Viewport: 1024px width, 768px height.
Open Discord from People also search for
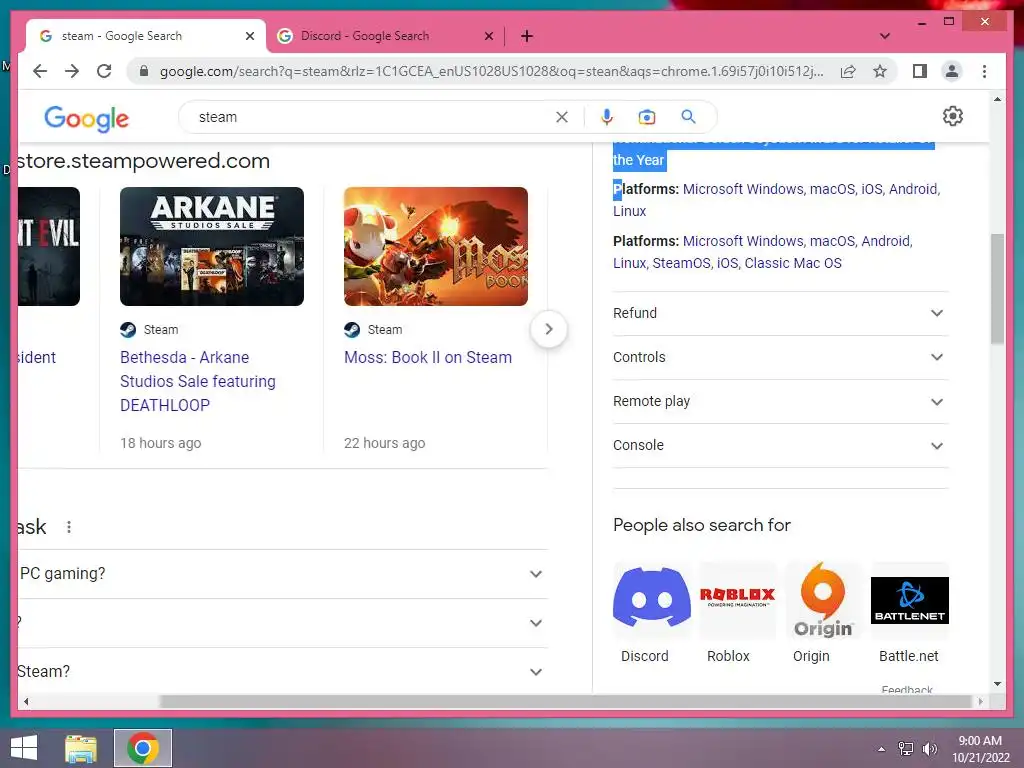[651, 613]
